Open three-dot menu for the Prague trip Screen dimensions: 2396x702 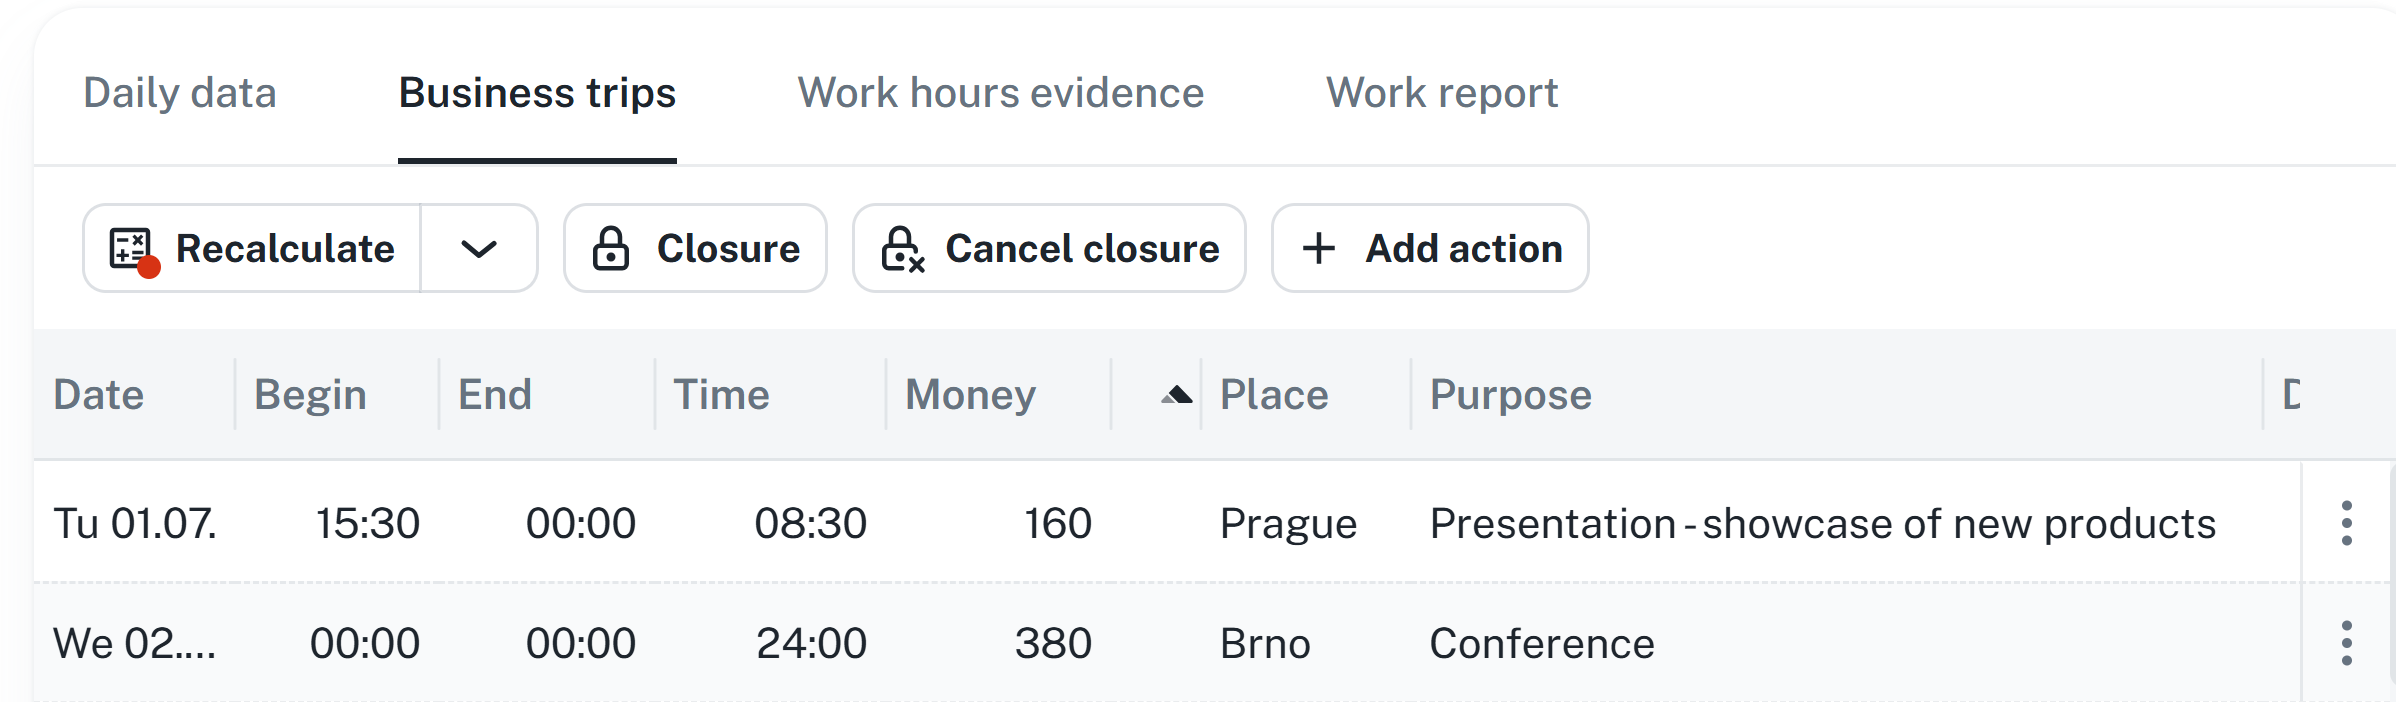pos(2346,523)
